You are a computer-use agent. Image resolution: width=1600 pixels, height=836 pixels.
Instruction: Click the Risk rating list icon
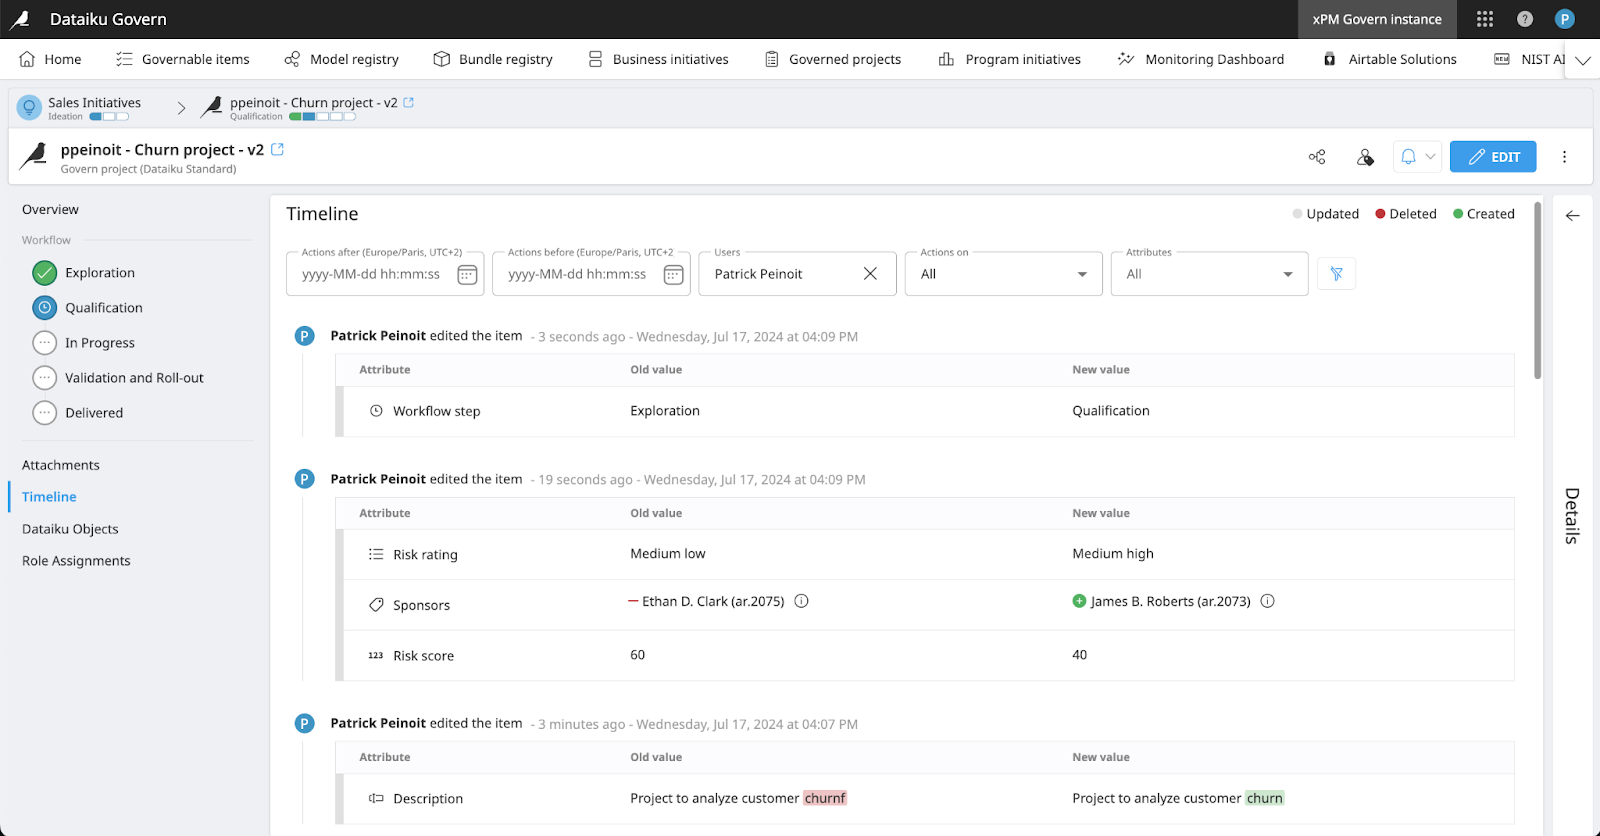coord(376,554)
